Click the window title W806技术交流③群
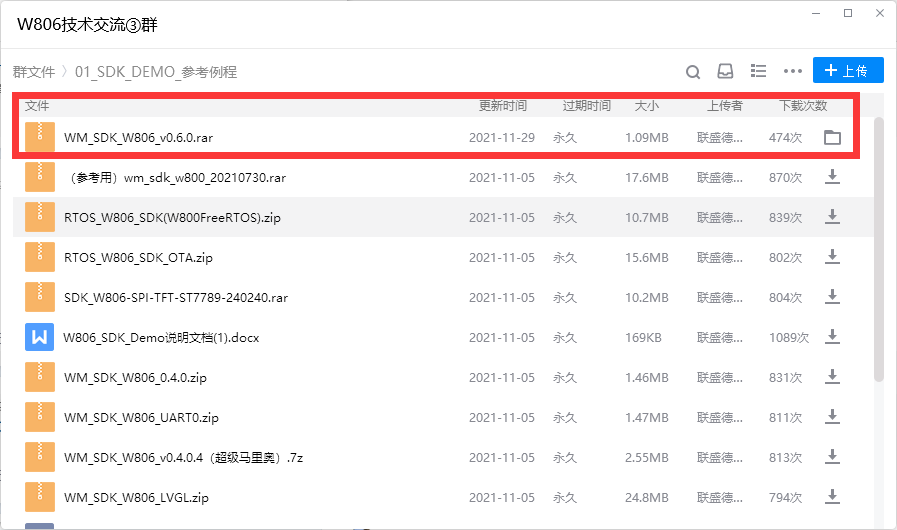 click(87, 25)
